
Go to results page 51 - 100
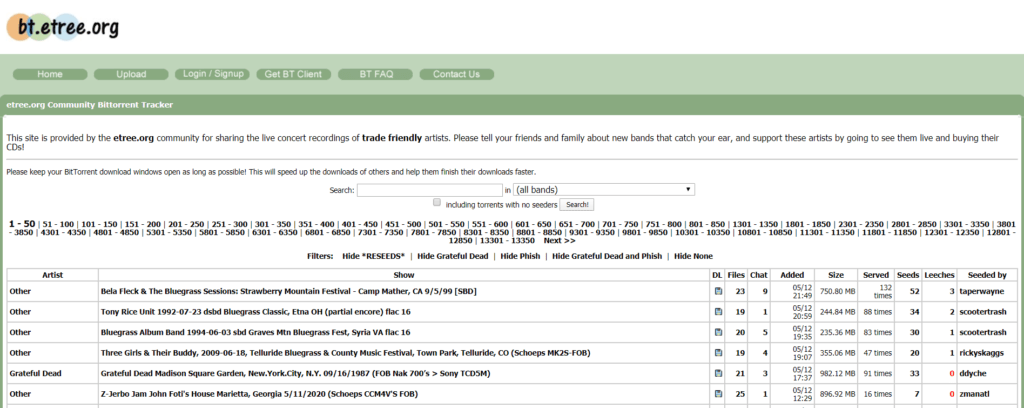[x=58, y=224]
